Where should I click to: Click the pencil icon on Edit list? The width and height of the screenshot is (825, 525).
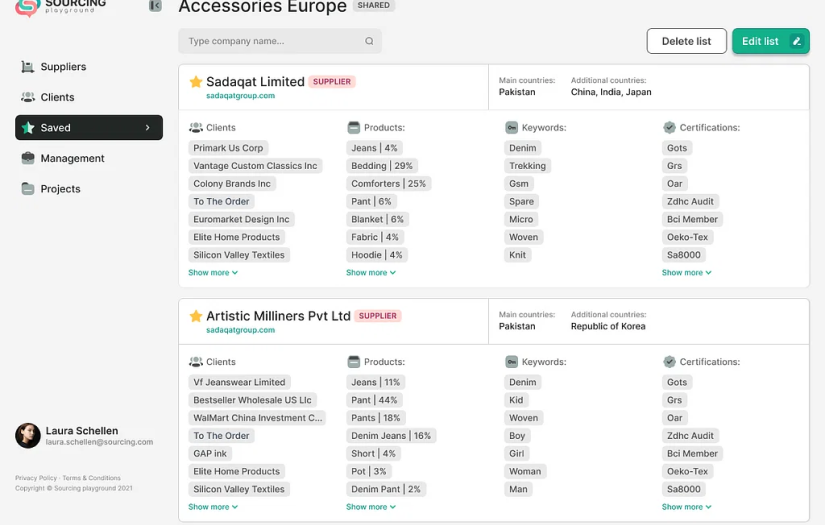tap(797, 41)
